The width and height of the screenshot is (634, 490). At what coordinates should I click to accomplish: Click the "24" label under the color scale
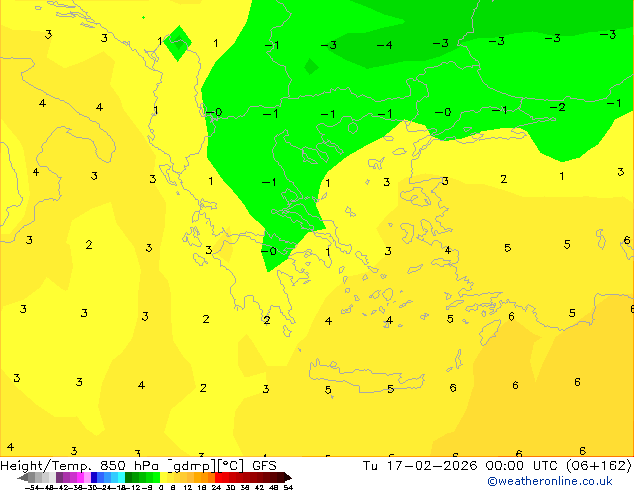click(216, 487)
